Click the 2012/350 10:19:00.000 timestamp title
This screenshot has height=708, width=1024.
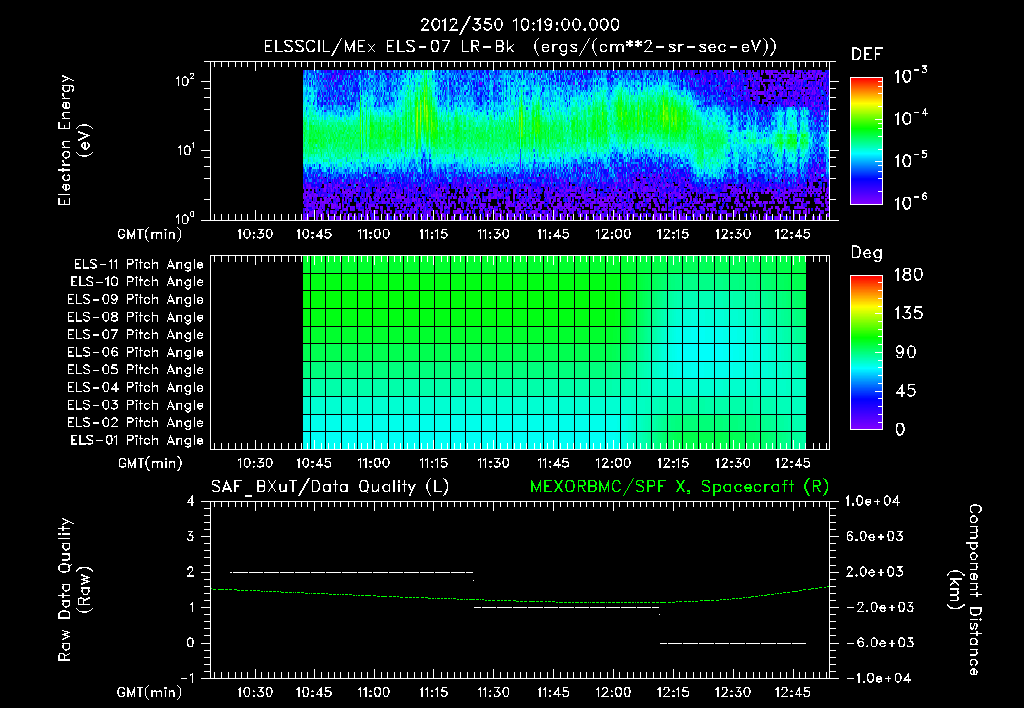(519, 25)
